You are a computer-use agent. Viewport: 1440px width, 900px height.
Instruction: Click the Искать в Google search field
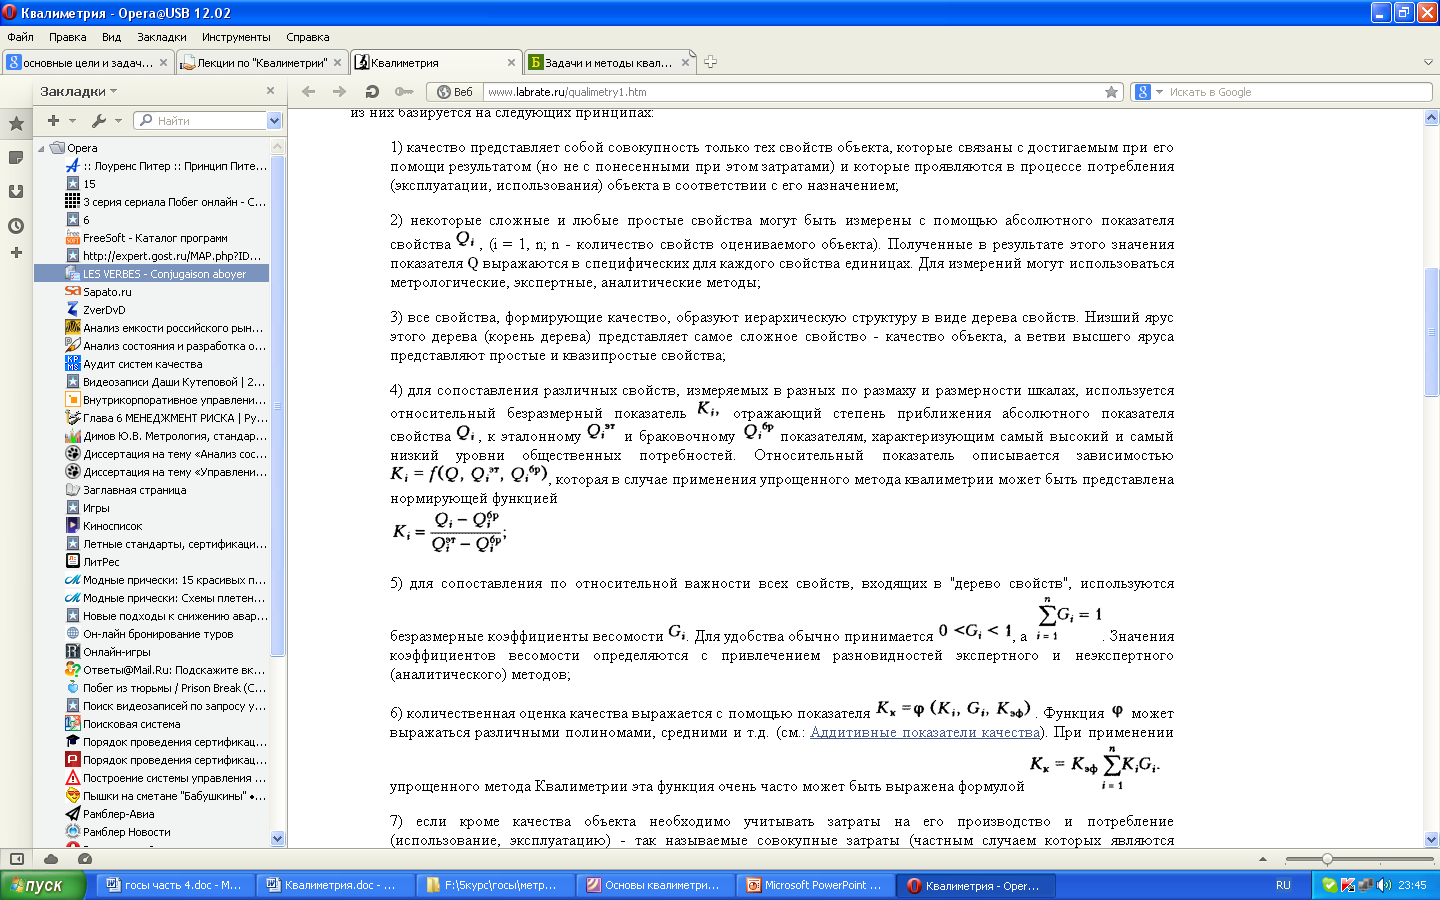[1298, 92]
